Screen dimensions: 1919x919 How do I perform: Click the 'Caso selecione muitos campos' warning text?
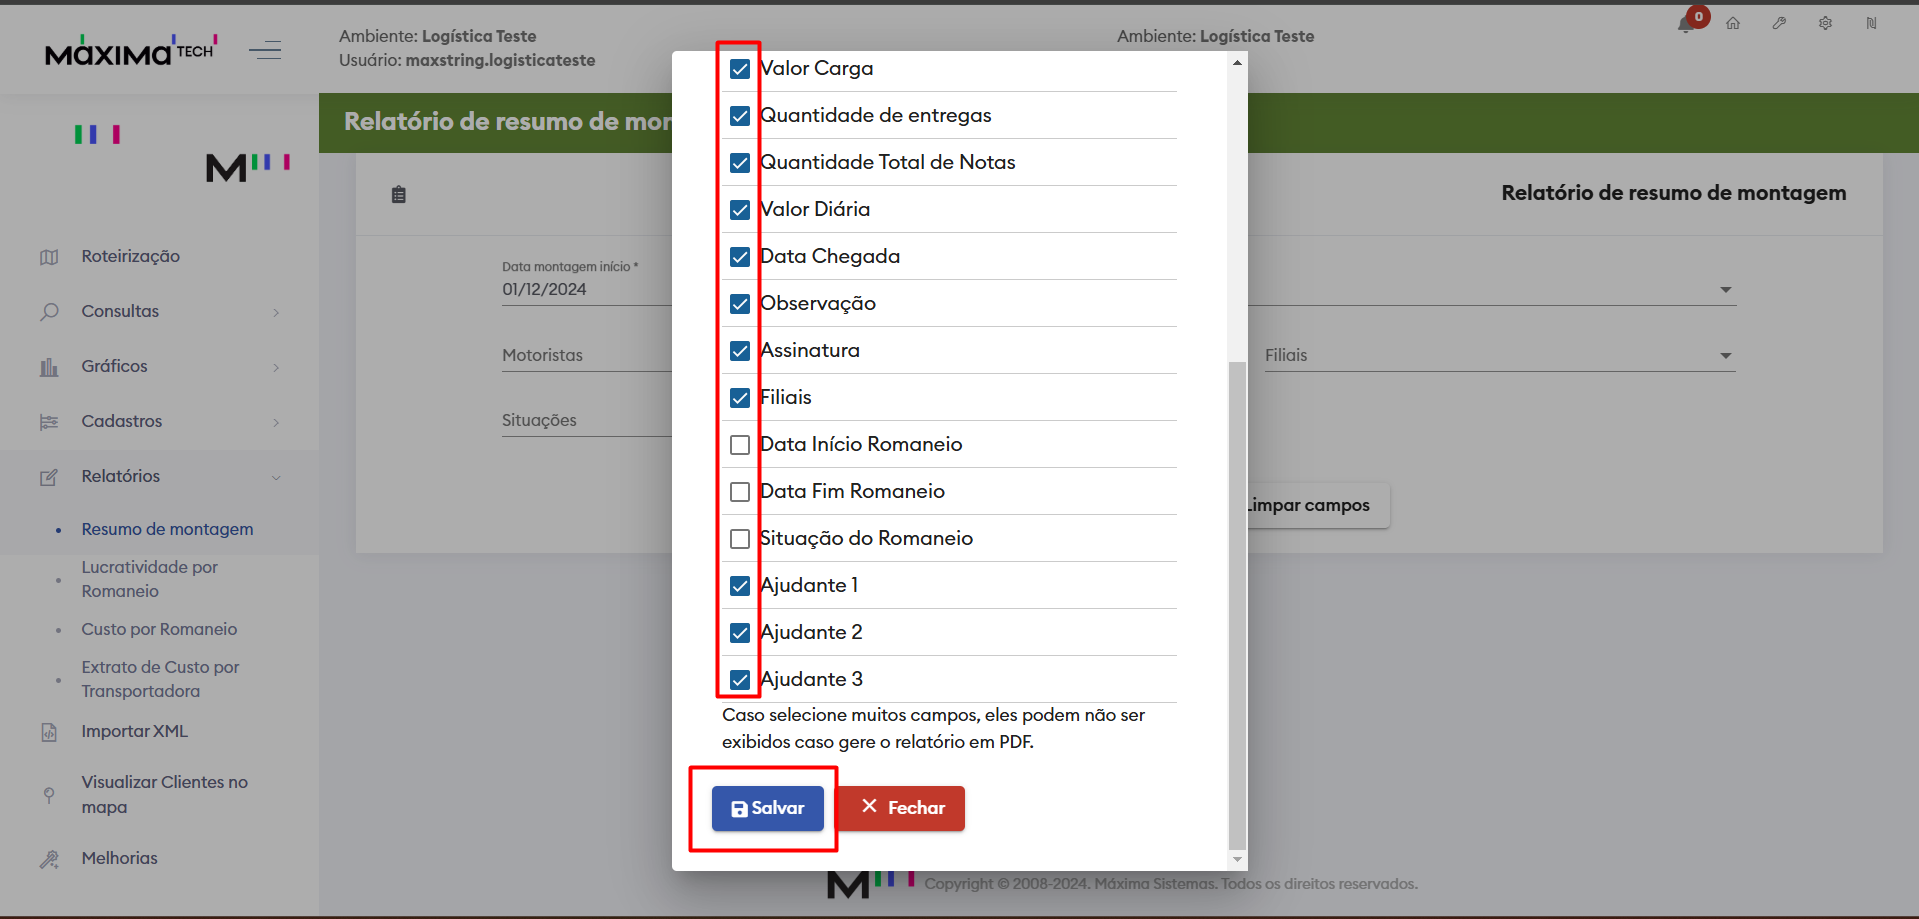(934, 728)
